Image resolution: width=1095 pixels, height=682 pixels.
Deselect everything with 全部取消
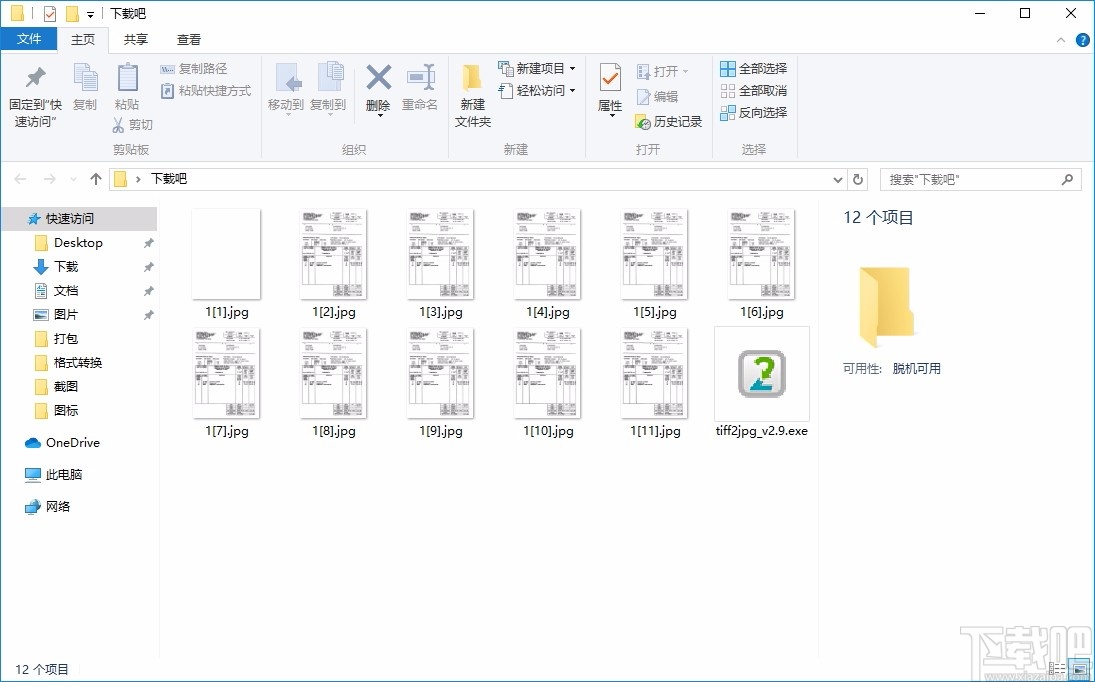pos(753,90)
